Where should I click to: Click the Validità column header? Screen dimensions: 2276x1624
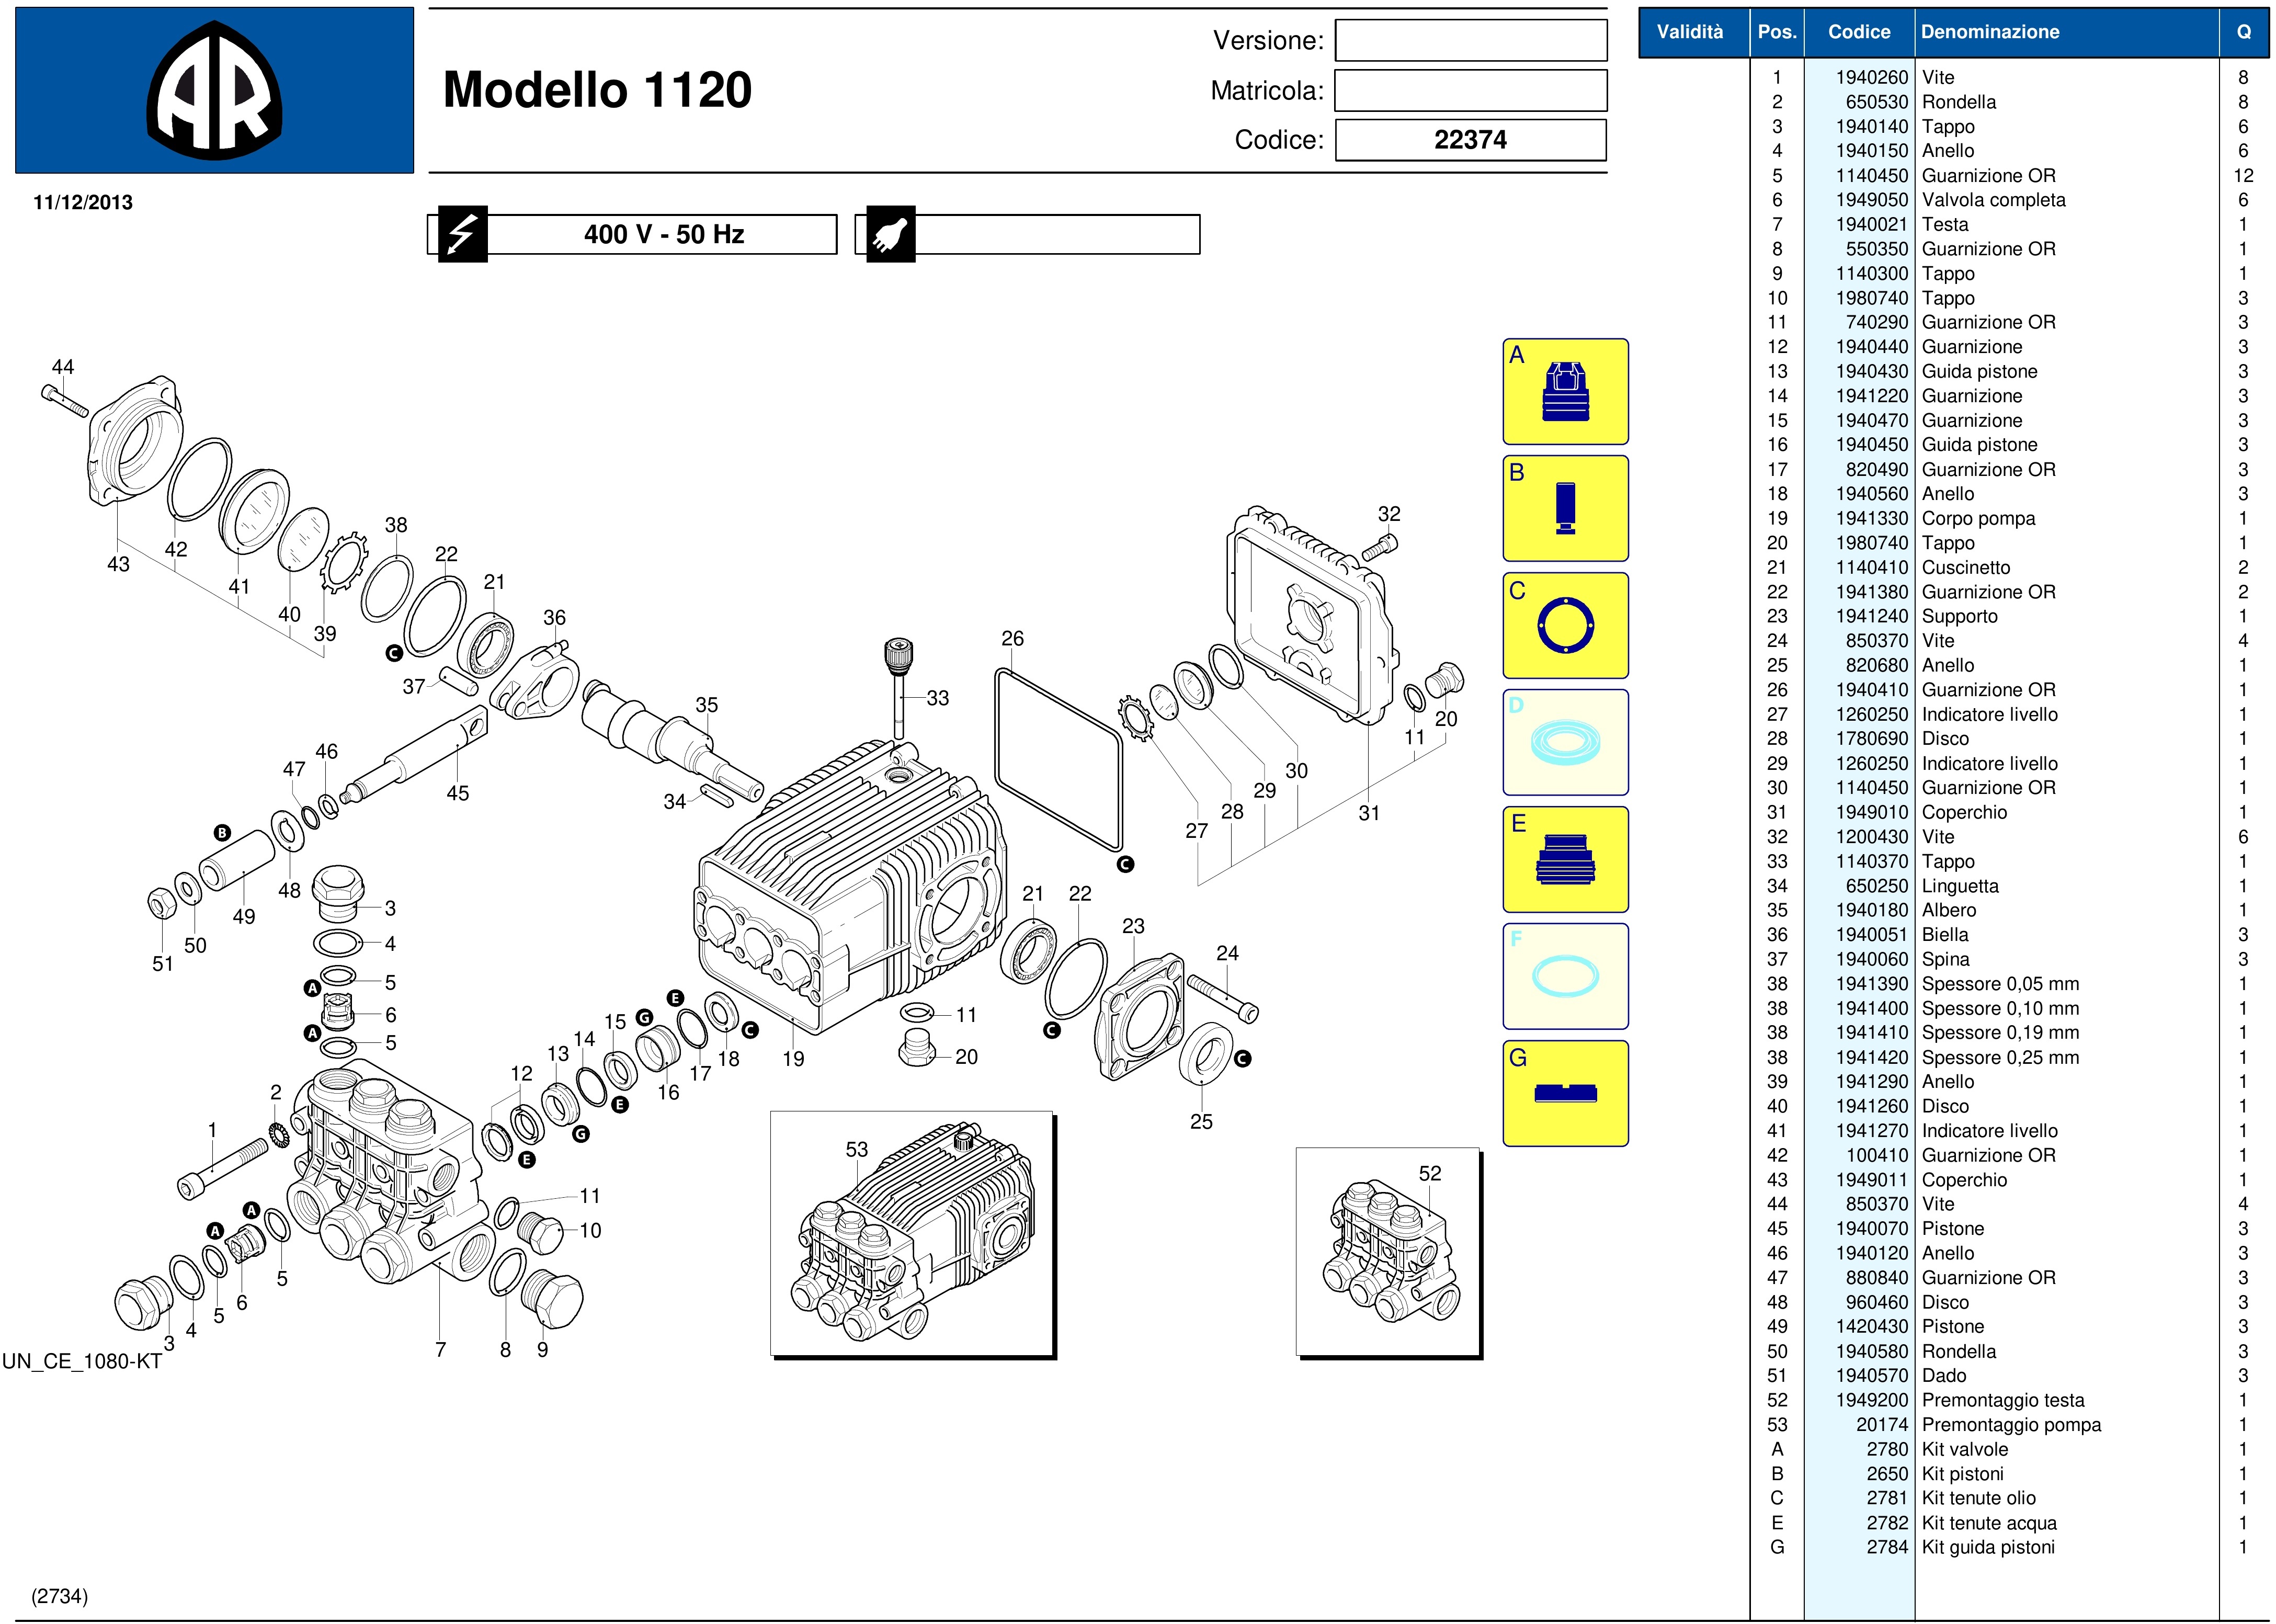coord(1690,32)
